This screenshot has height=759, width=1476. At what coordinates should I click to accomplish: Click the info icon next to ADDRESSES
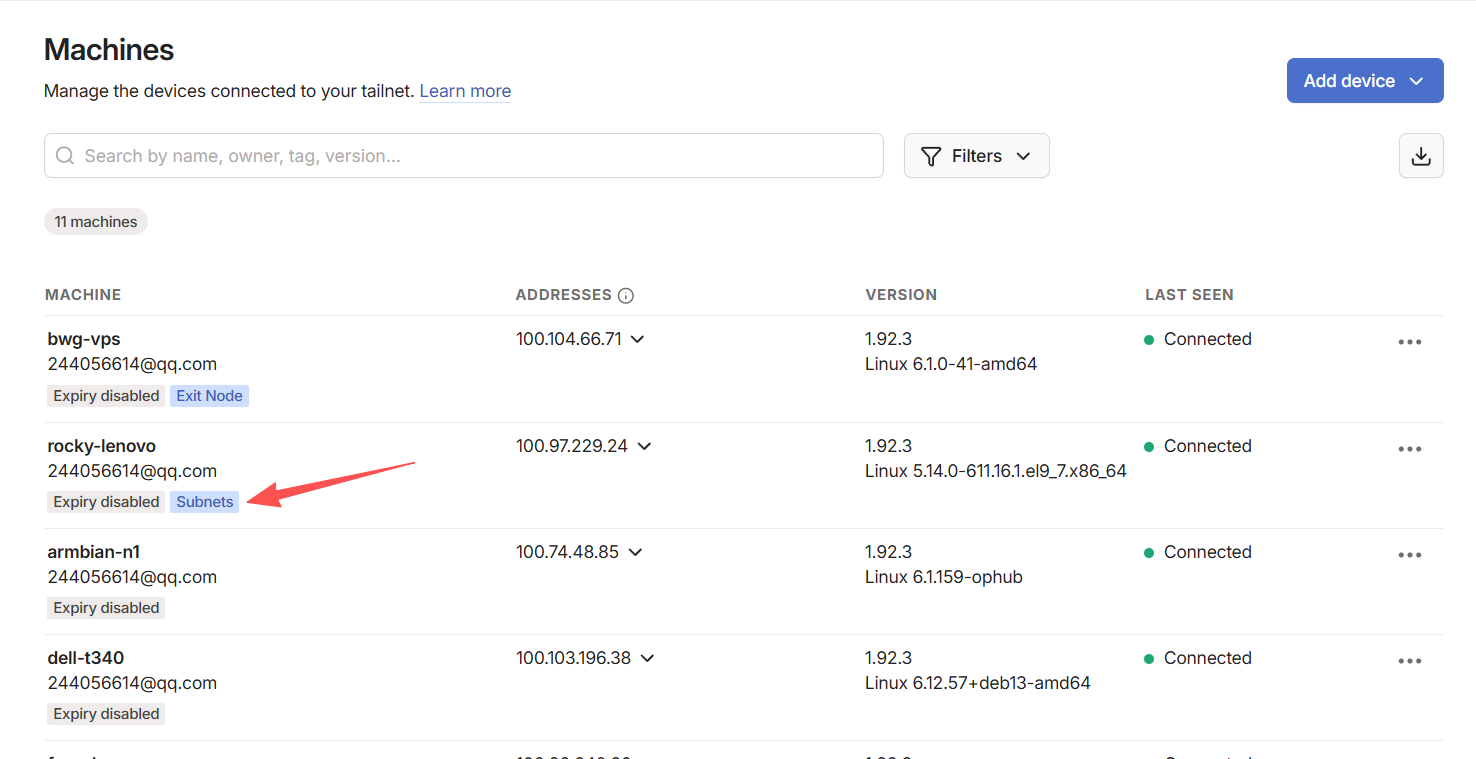pos(626,295)
